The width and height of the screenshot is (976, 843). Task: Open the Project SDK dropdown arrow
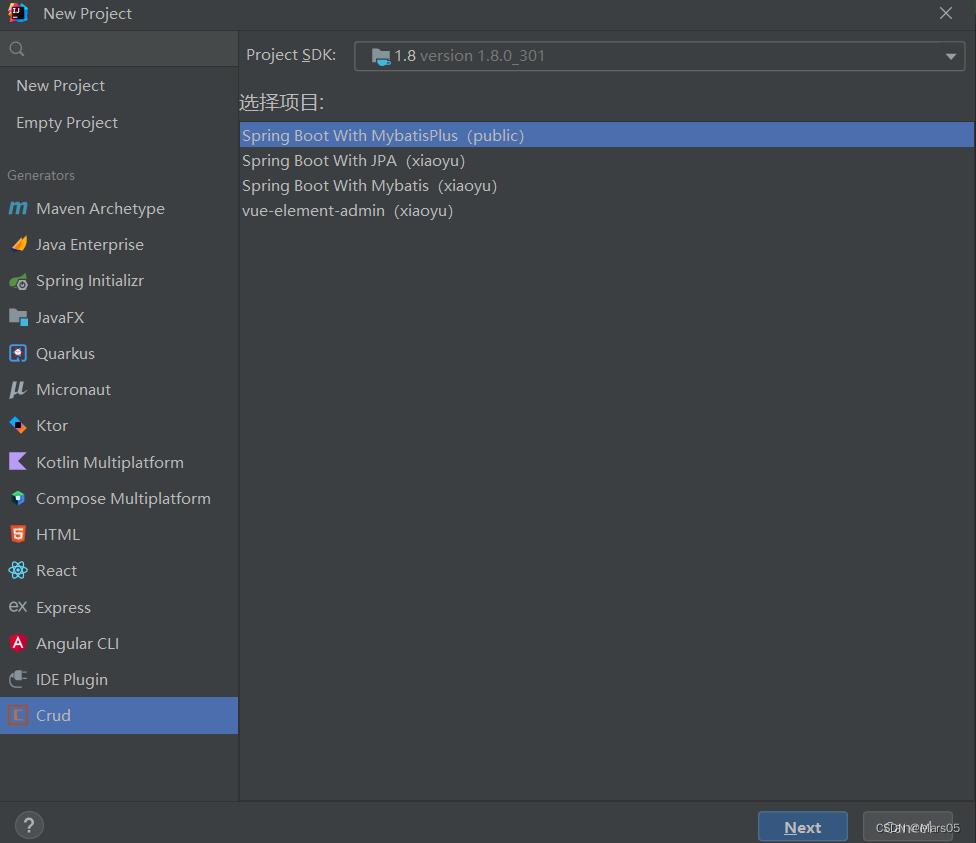coord(950,57)
